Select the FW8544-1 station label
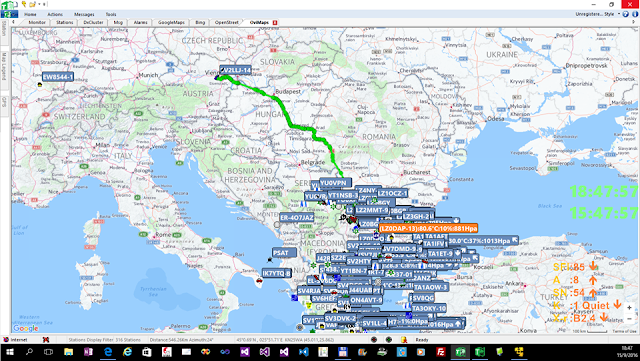 pyautogui.click(x=58, y=77)
